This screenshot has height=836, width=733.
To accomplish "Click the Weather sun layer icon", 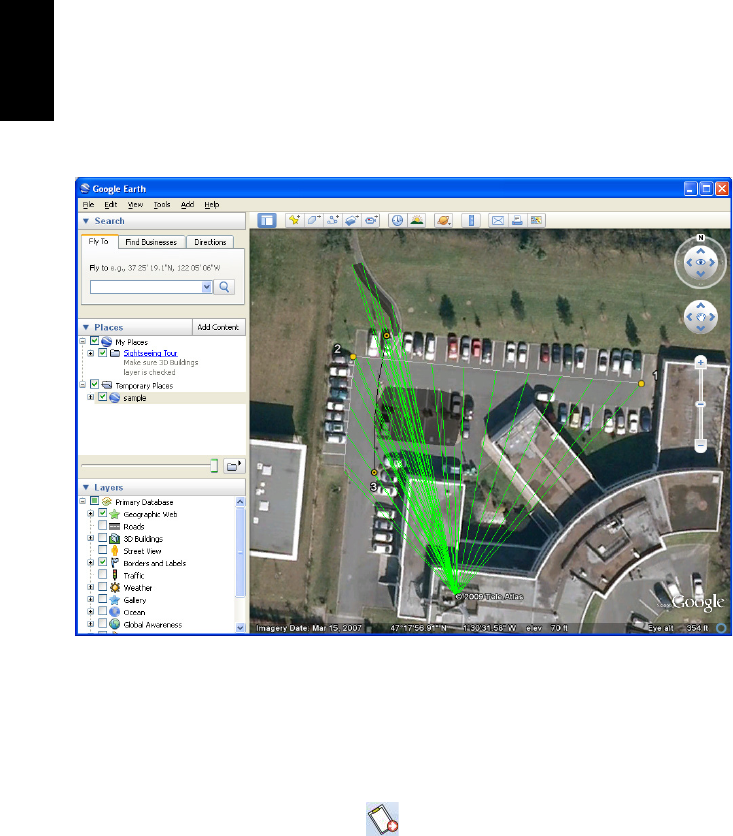I will 115,588.
